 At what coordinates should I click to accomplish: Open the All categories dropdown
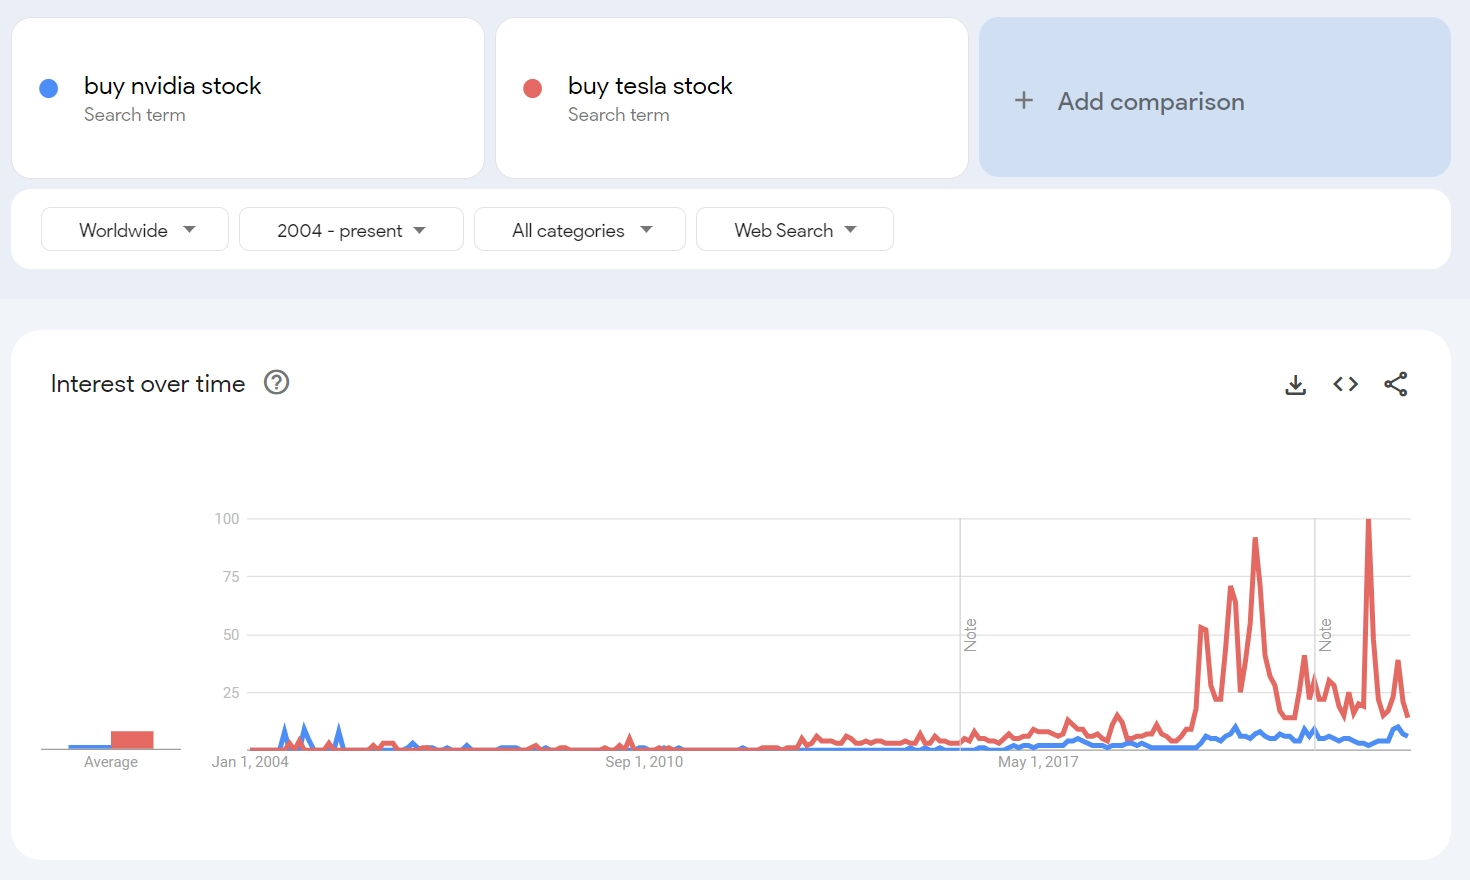(580, 230)
